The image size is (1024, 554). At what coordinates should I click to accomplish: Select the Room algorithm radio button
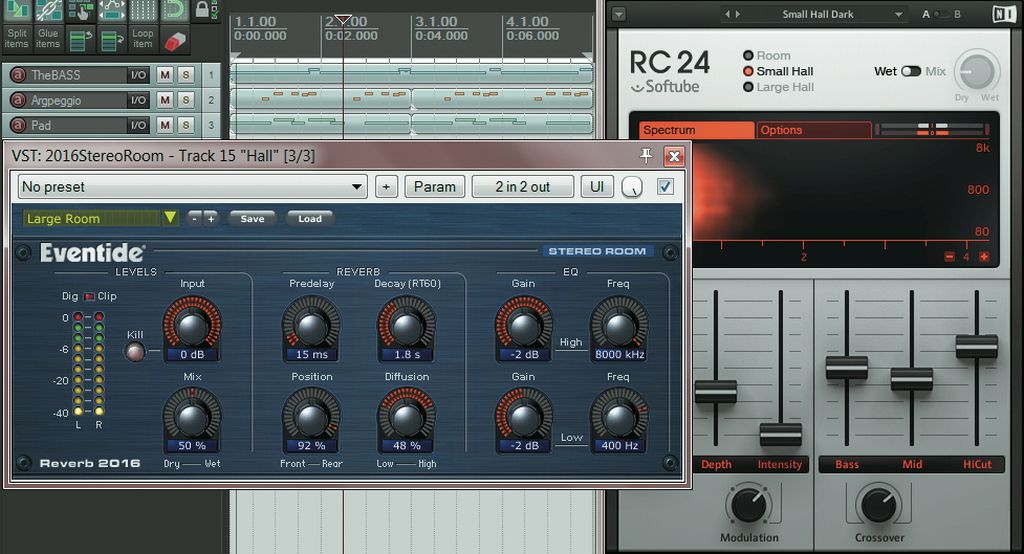point(748,56)
